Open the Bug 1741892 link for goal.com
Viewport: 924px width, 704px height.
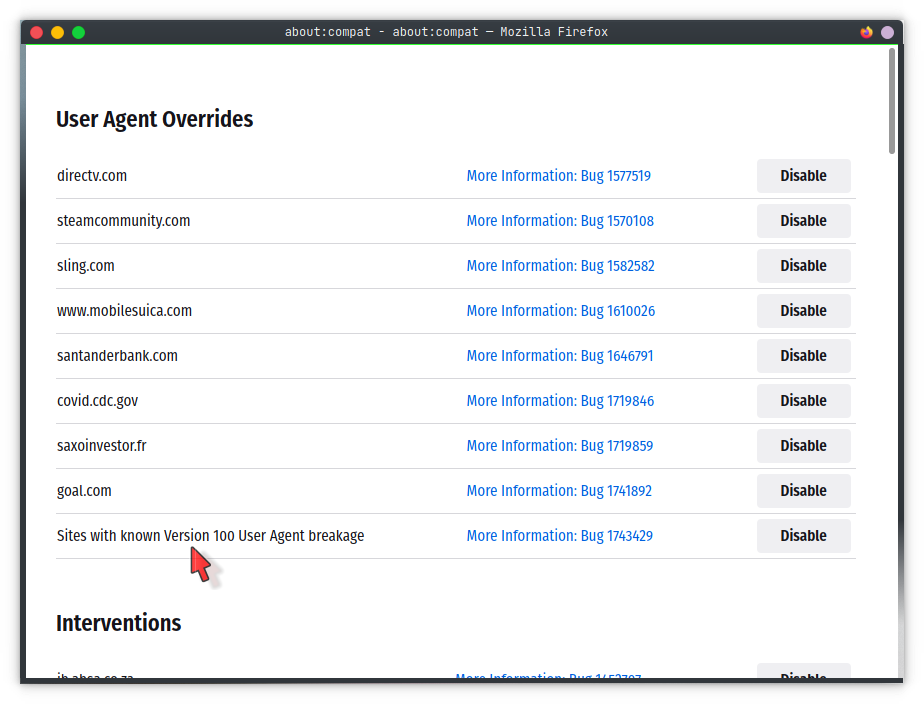point(559,491)
